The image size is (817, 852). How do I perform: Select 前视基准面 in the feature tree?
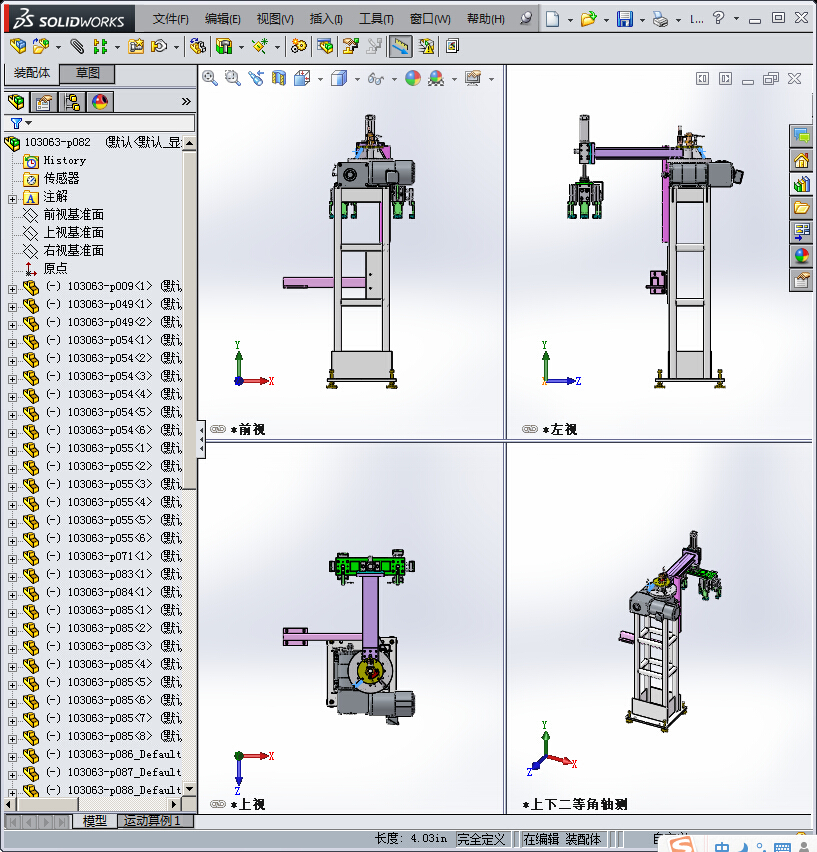(x=73, y=215)
